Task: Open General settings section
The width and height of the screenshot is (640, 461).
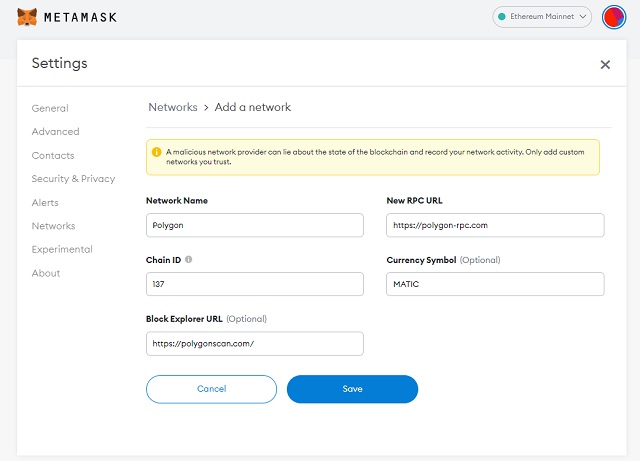Action: tap(50, 108)
